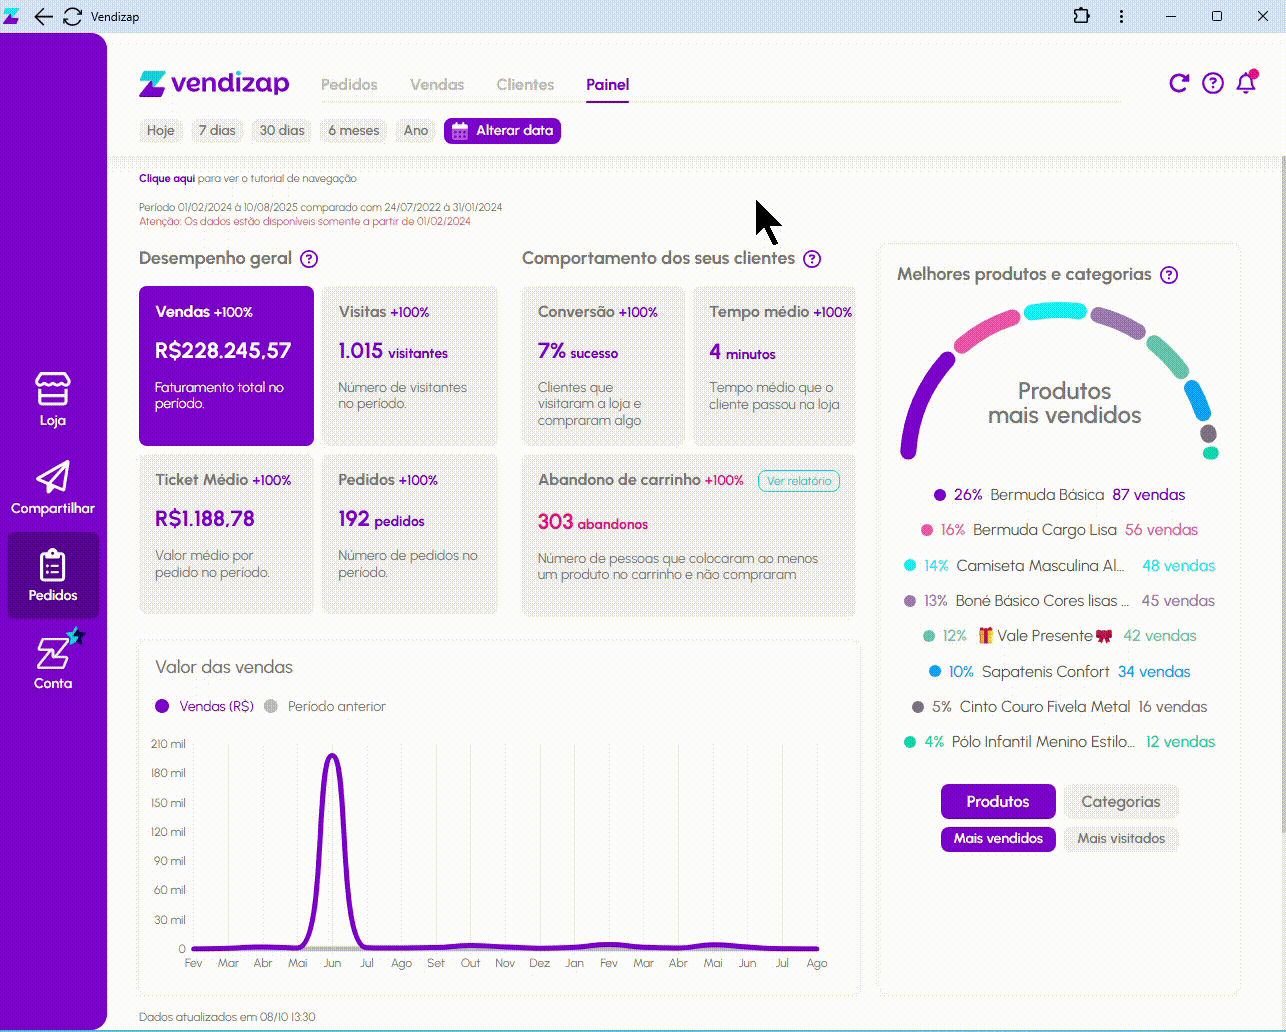Viewport: 1286px width, 1032px height.
Task: Click info icon next to Melhores produtos e categorias
Action: click(x=1169, y=275)
